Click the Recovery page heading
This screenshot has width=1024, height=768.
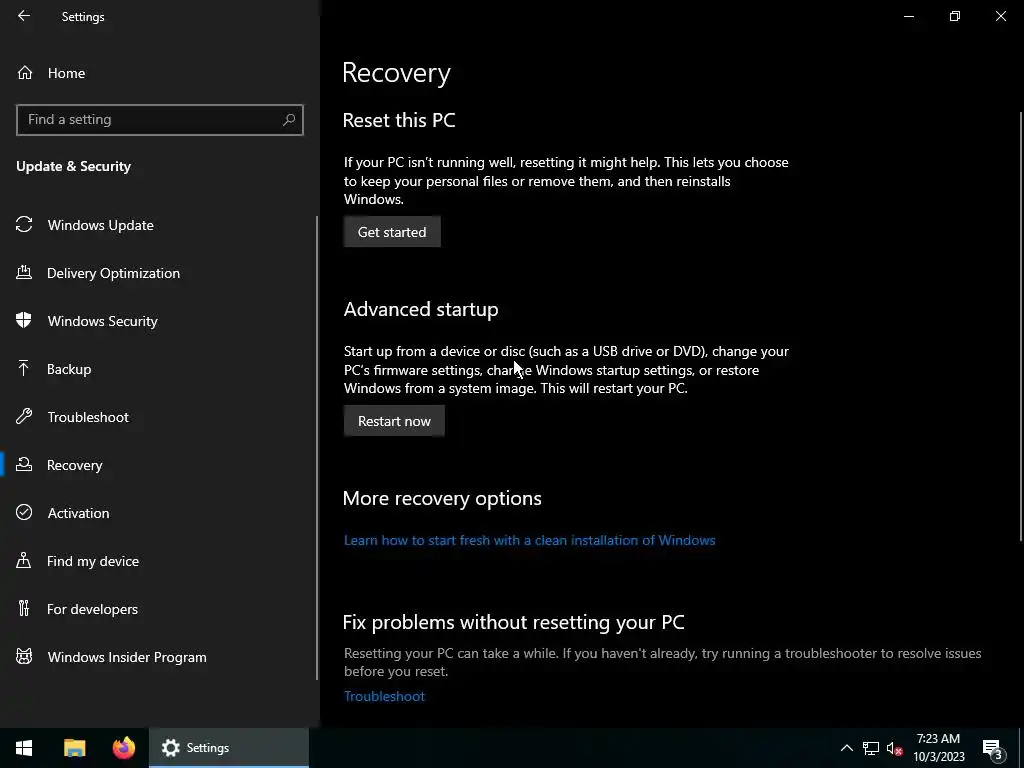pyautogui.click(x=396, y=72)
